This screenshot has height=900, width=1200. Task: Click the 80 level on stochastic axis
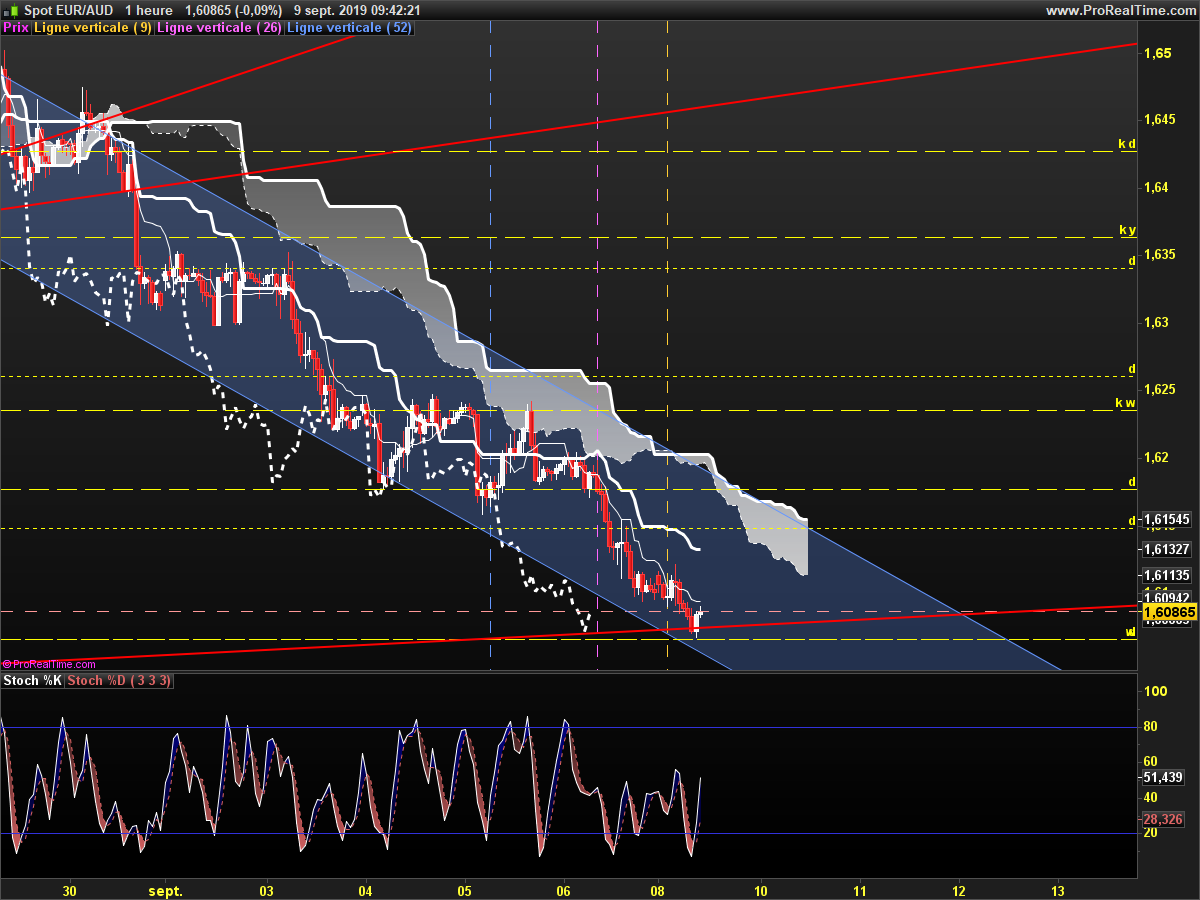coord(1152,727)
